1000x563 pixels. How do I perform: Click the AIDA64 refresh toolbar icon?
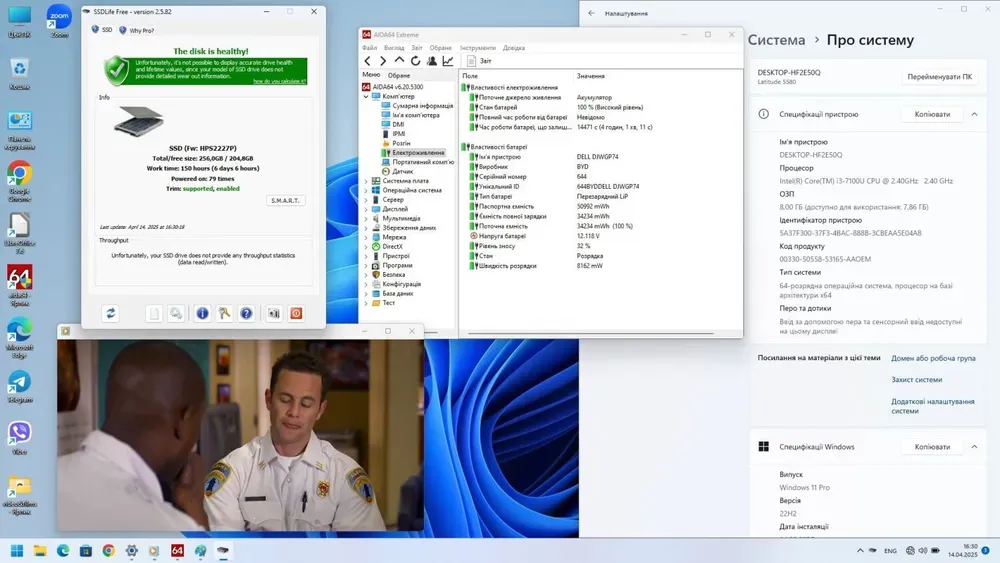(416, 61)
